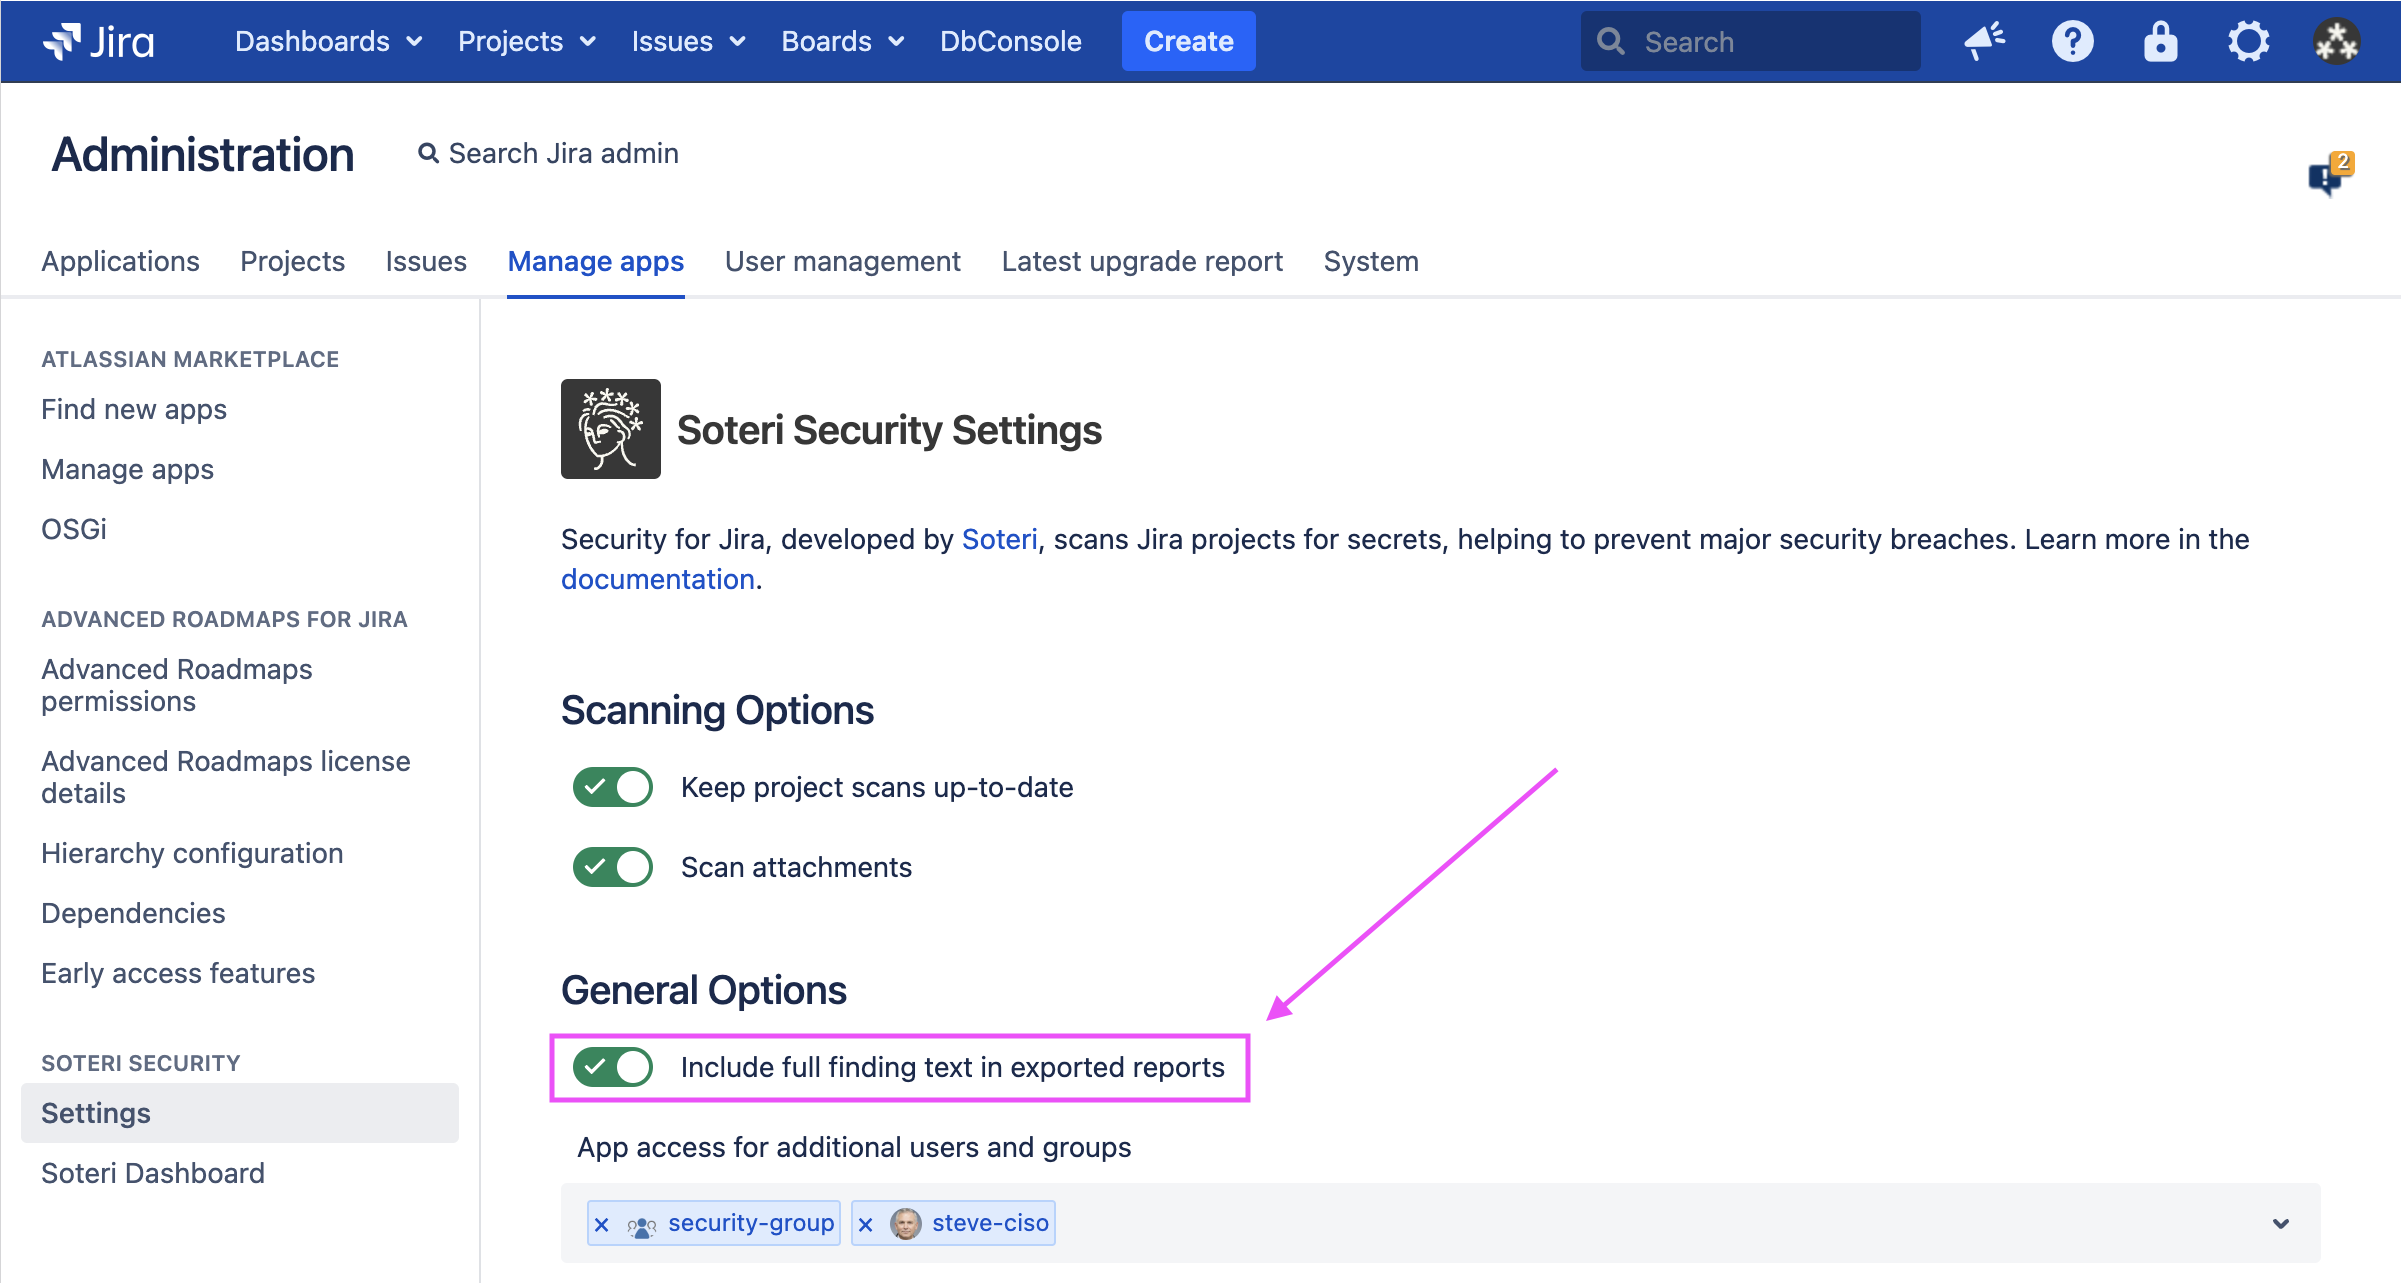Switch to the User management tab
The width and height of the screenshot is (2401, 1283).
click(x=842, y=261)
